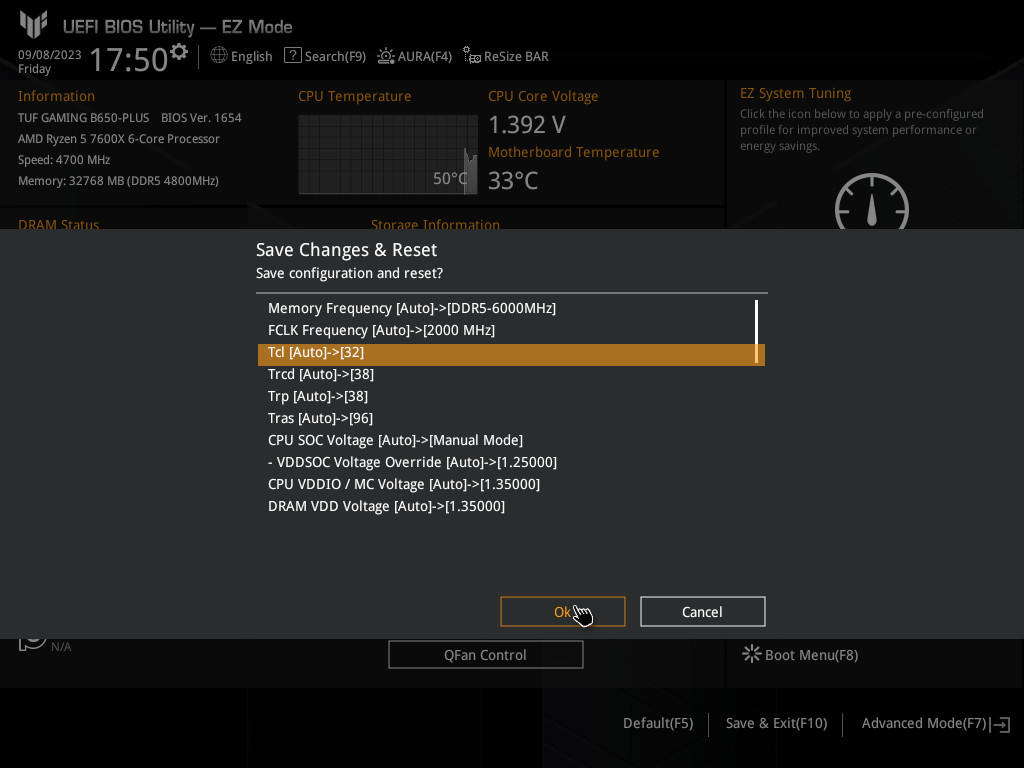This screenshot has height=768, width=1024.
Task: Click Speed: 4700 MHz text
Action: click(x=64, y=159)
